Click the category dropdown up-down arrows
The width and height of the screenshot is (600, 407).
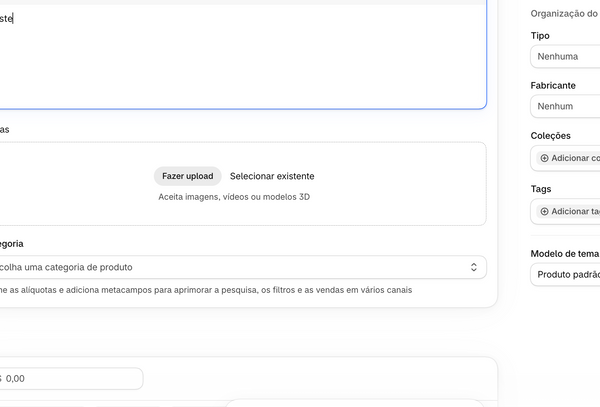point(474,267)
